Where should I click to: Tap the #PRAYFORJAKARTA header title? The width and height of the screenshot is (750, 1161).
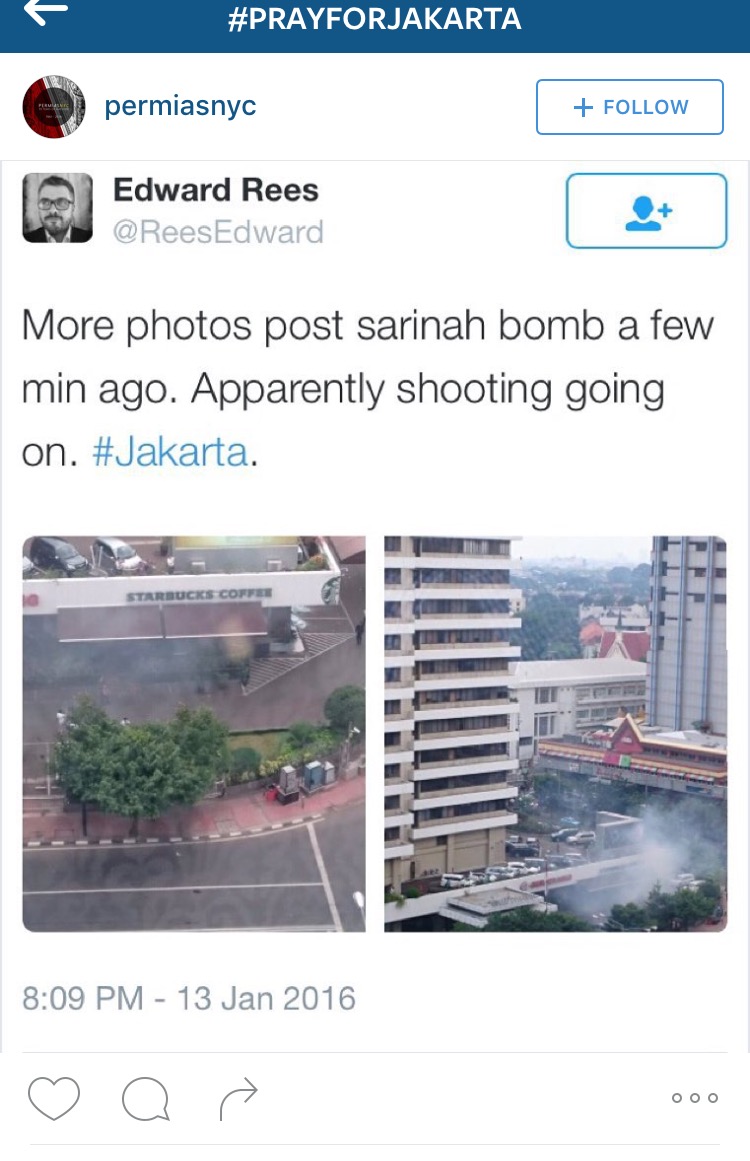click(x=375, y=19)
